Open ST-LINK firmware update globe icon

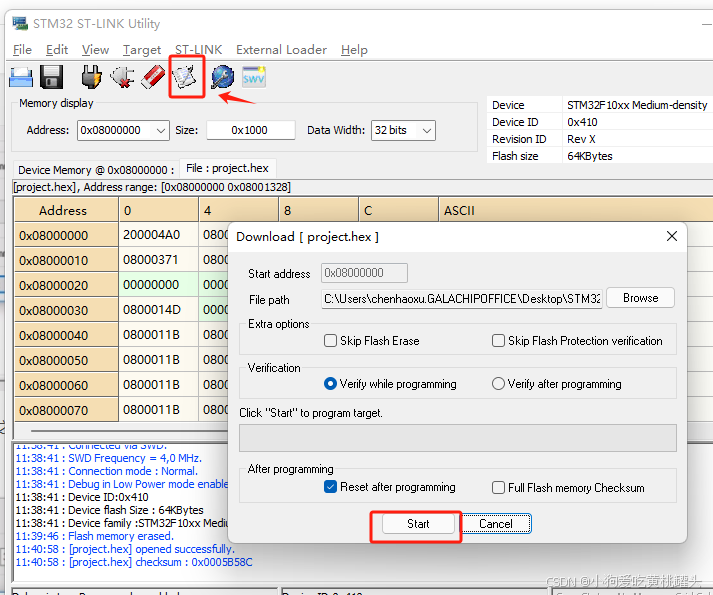click(222, 77)
